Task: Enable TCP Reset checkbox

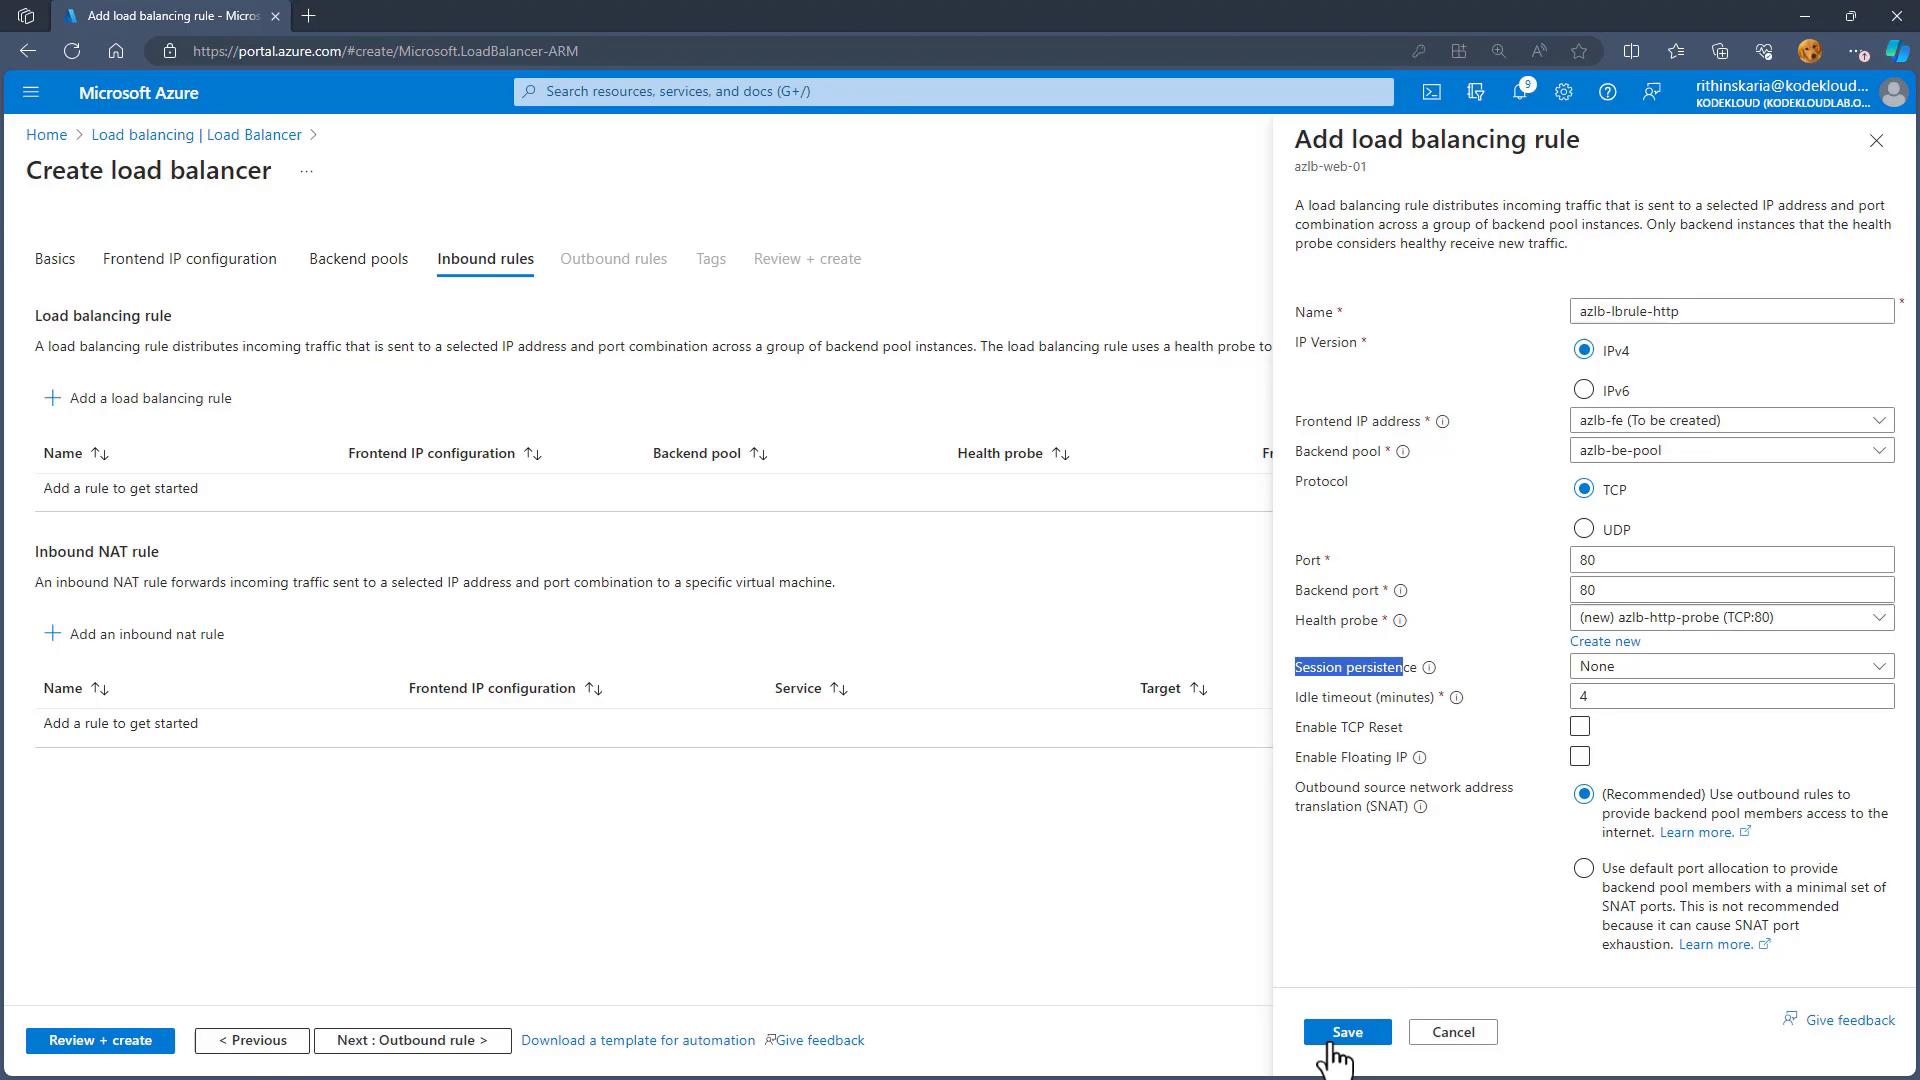Action: point(1580,727)
